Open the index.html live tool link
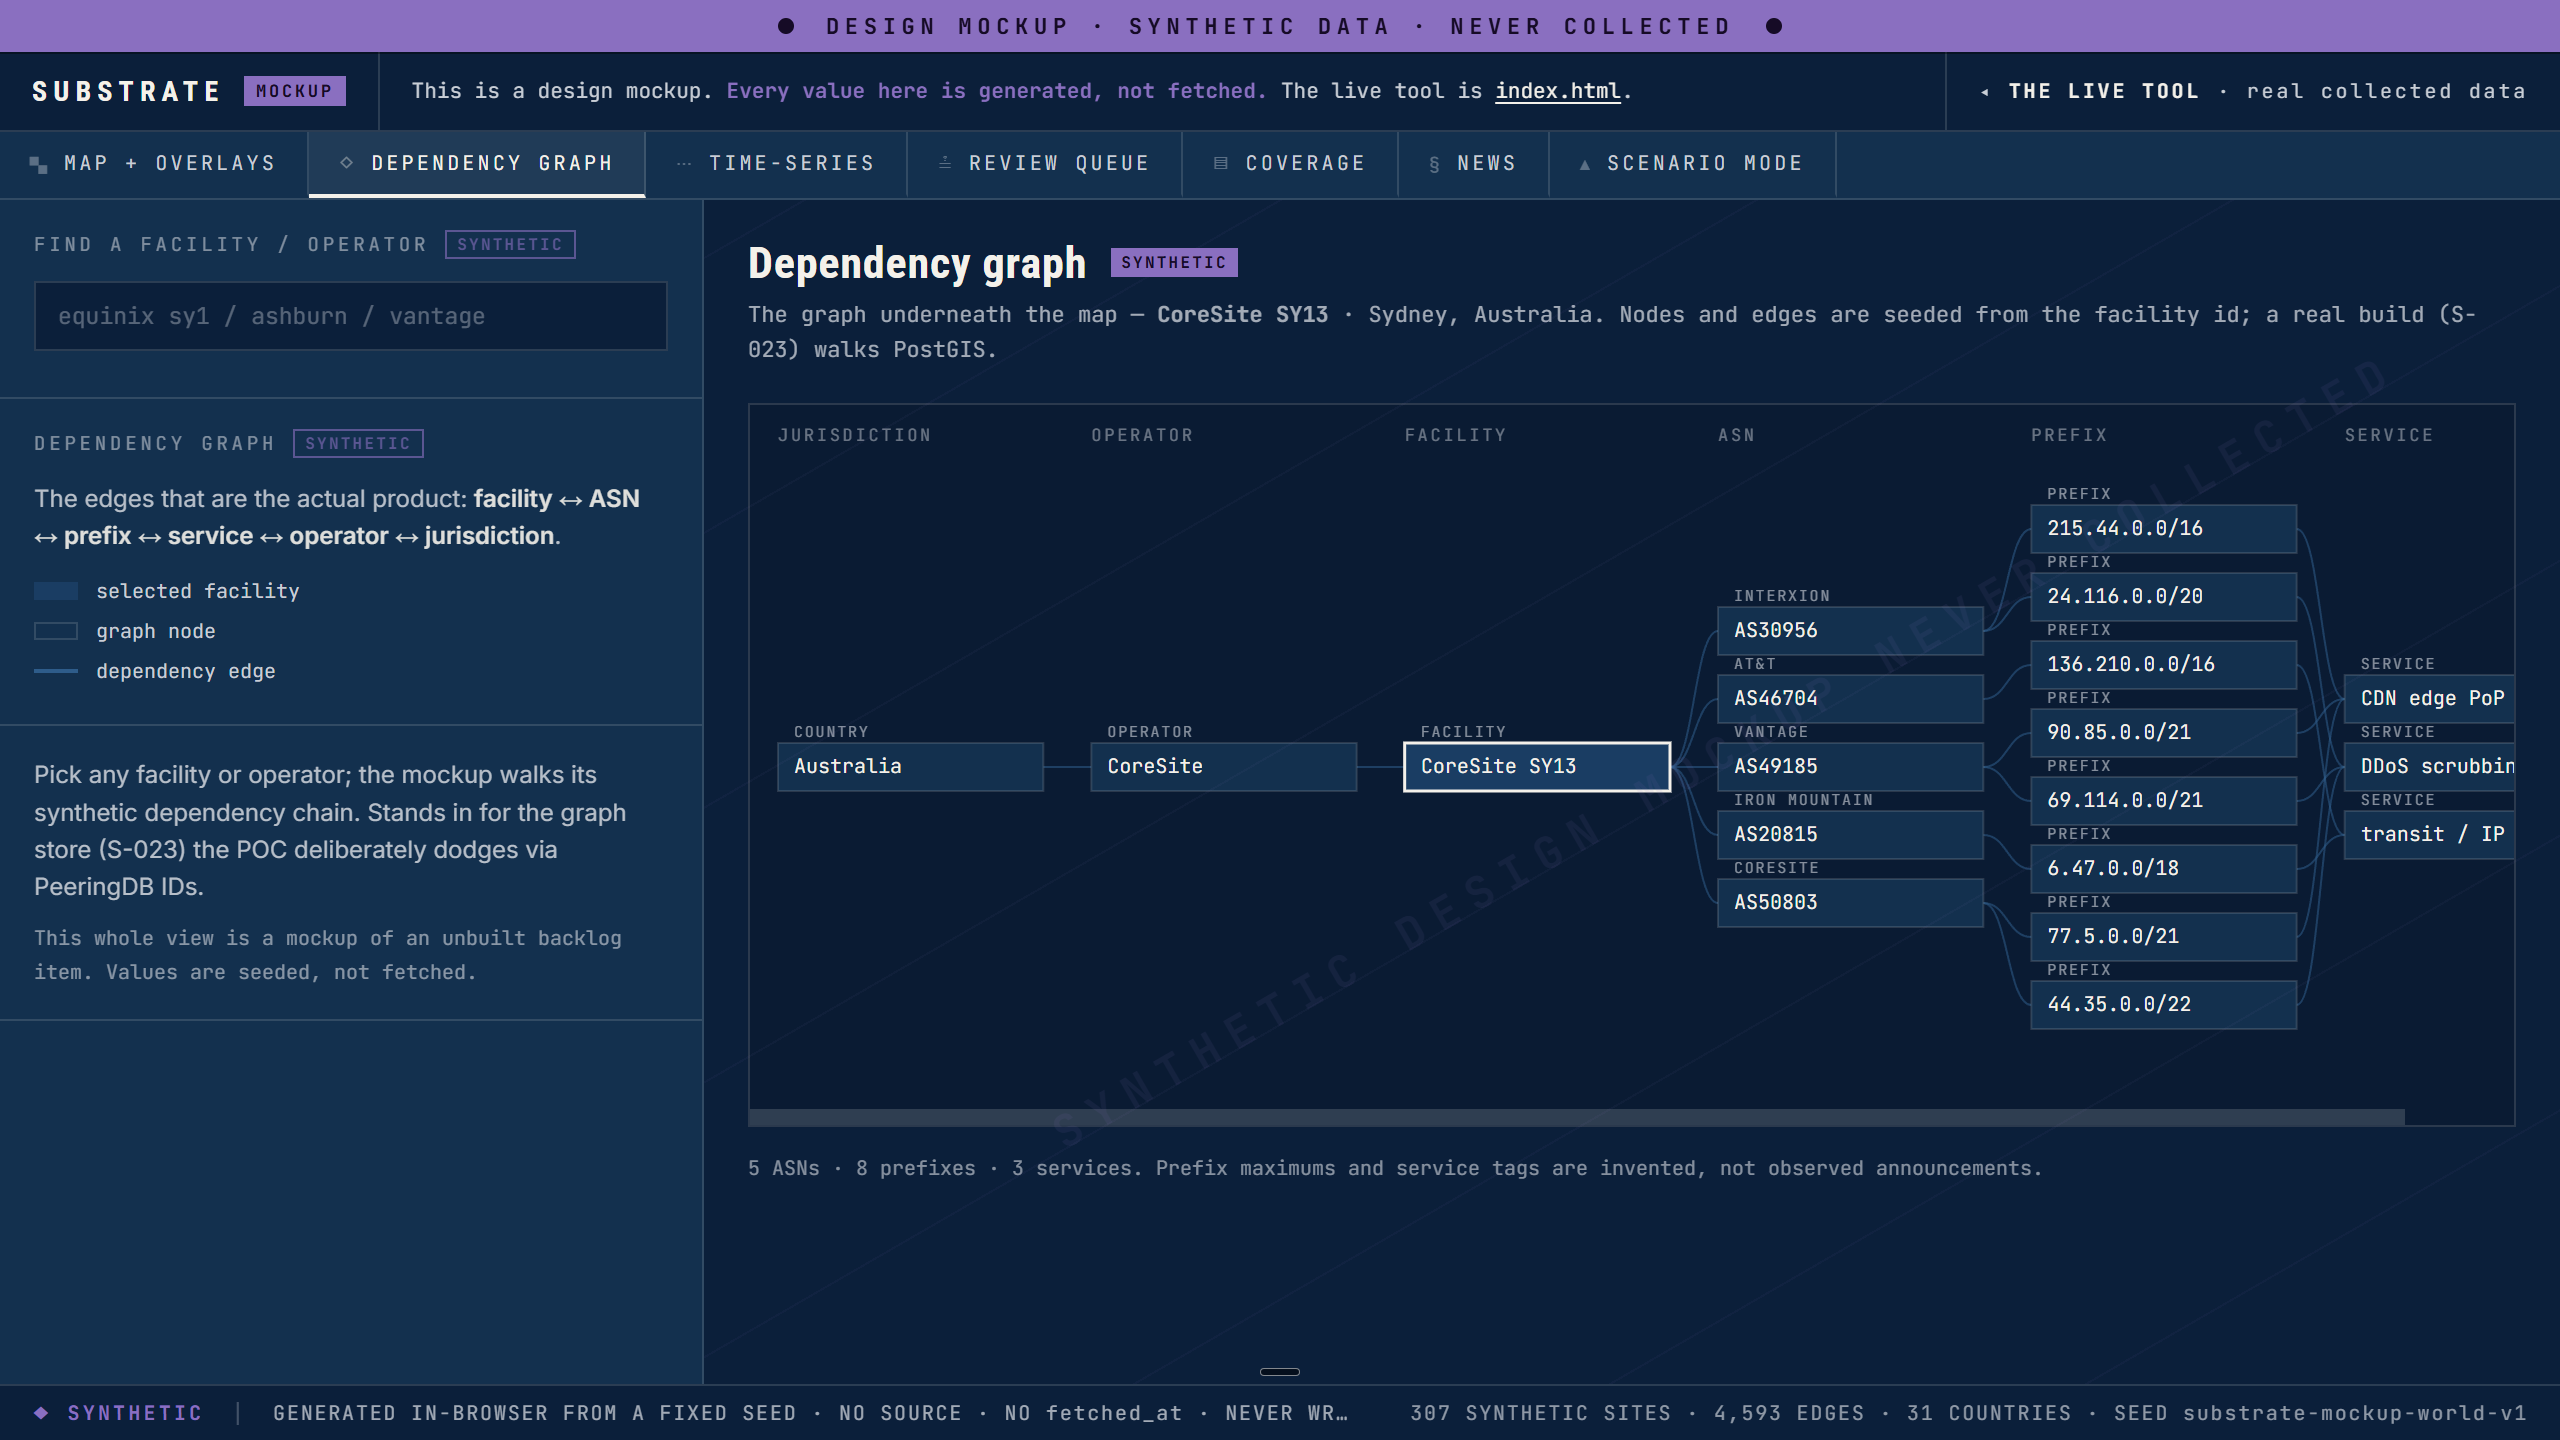2560x1440 pixels. [x=1558, y=91]
